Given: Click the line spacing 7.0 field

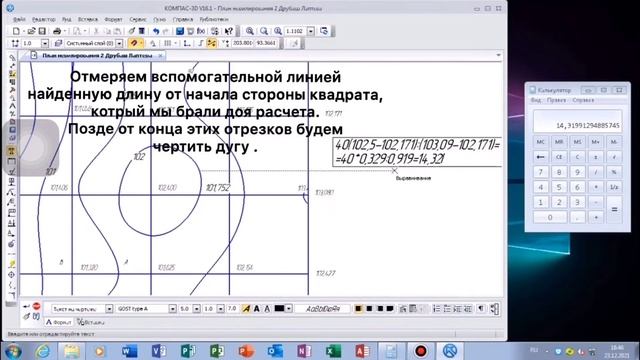Looking at the screenshot, I should [x=232, y=309].
